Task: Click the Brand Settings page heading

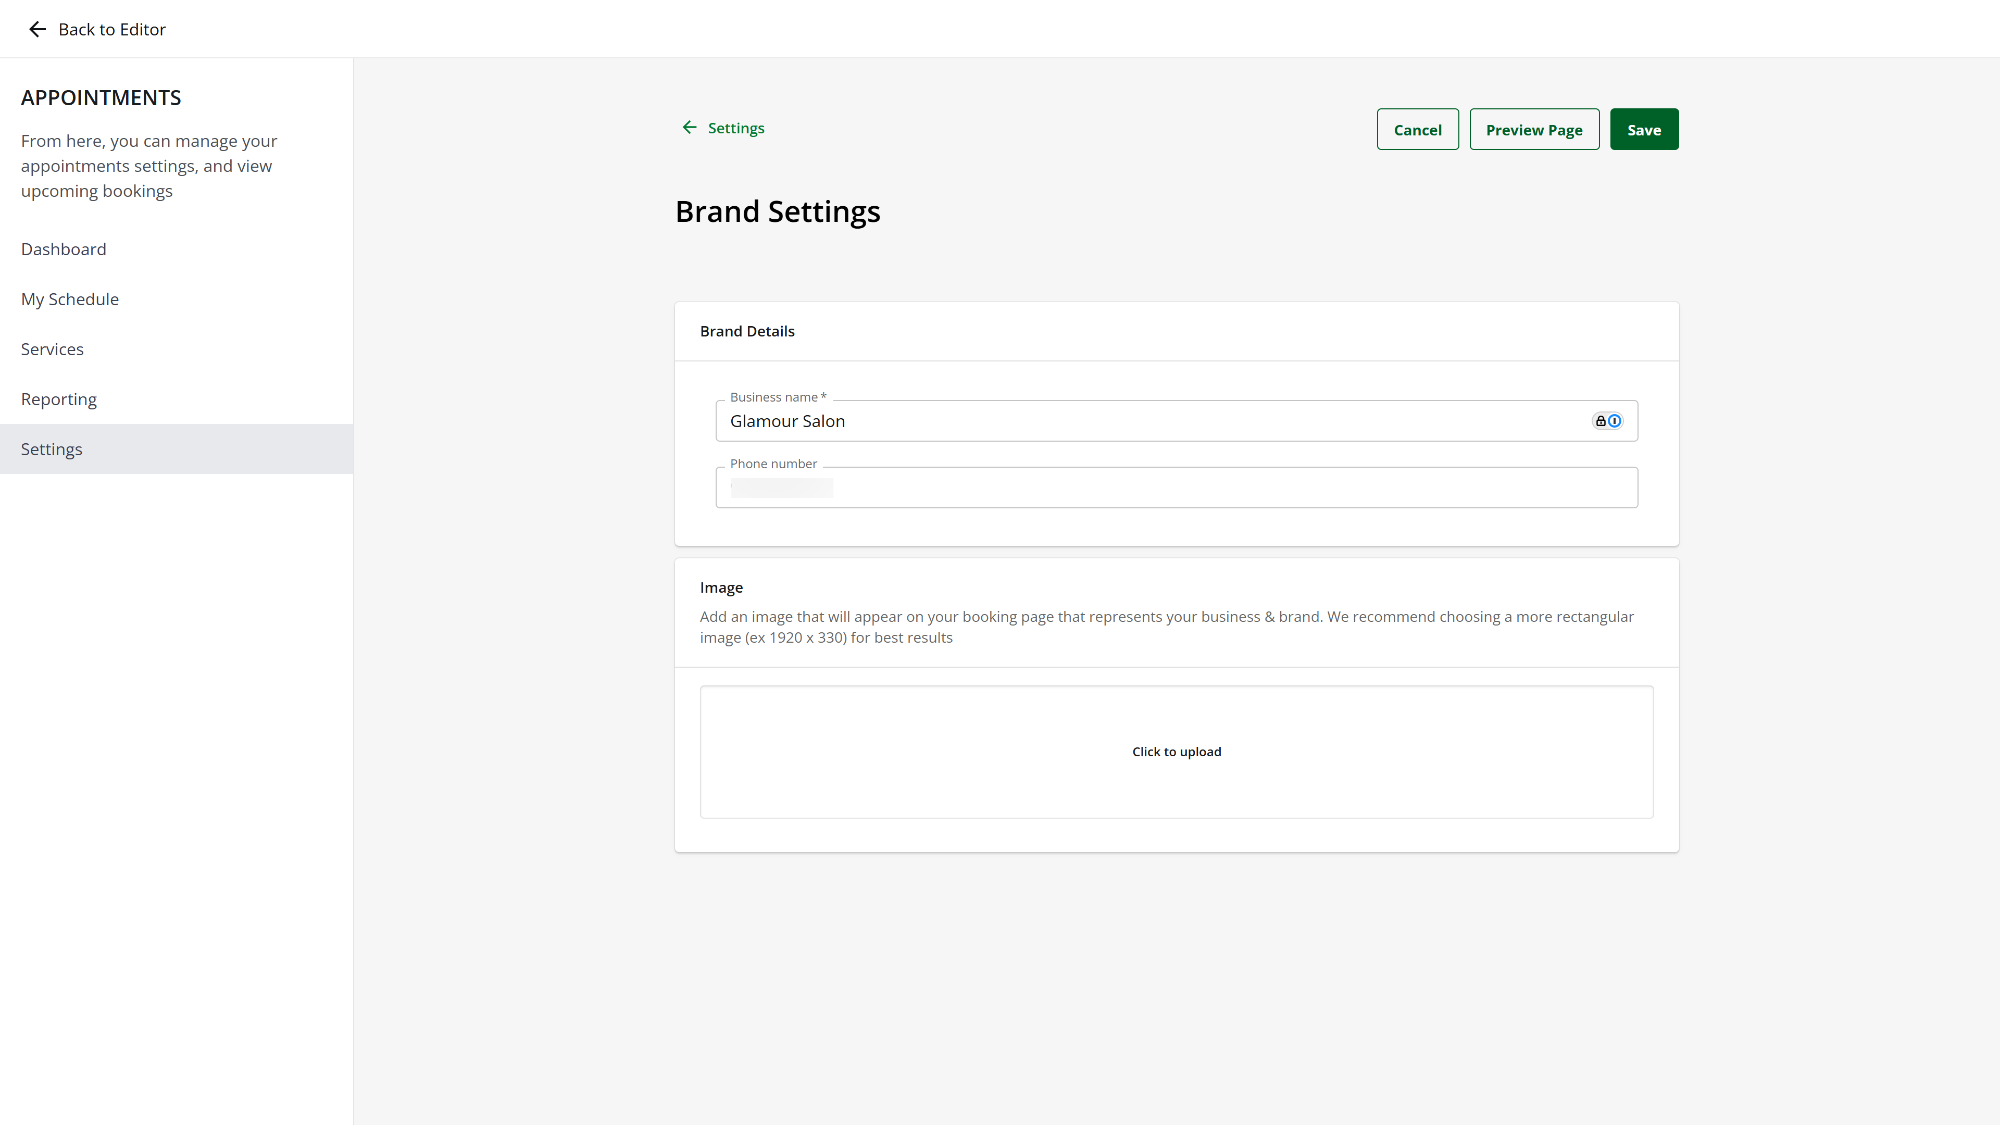Action: click(x=777, y=212)
